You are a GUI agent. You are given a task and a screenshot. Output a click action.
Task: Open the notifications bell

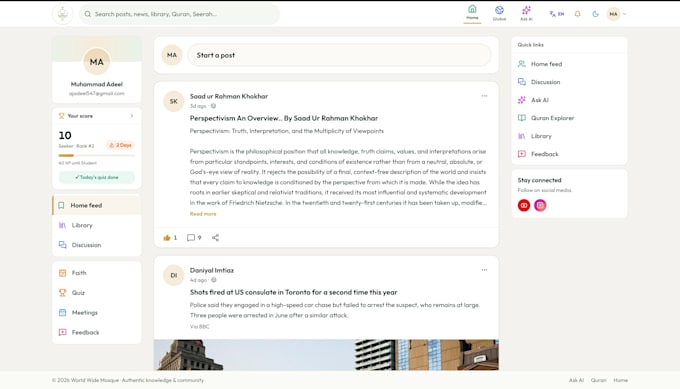(577, 14)
